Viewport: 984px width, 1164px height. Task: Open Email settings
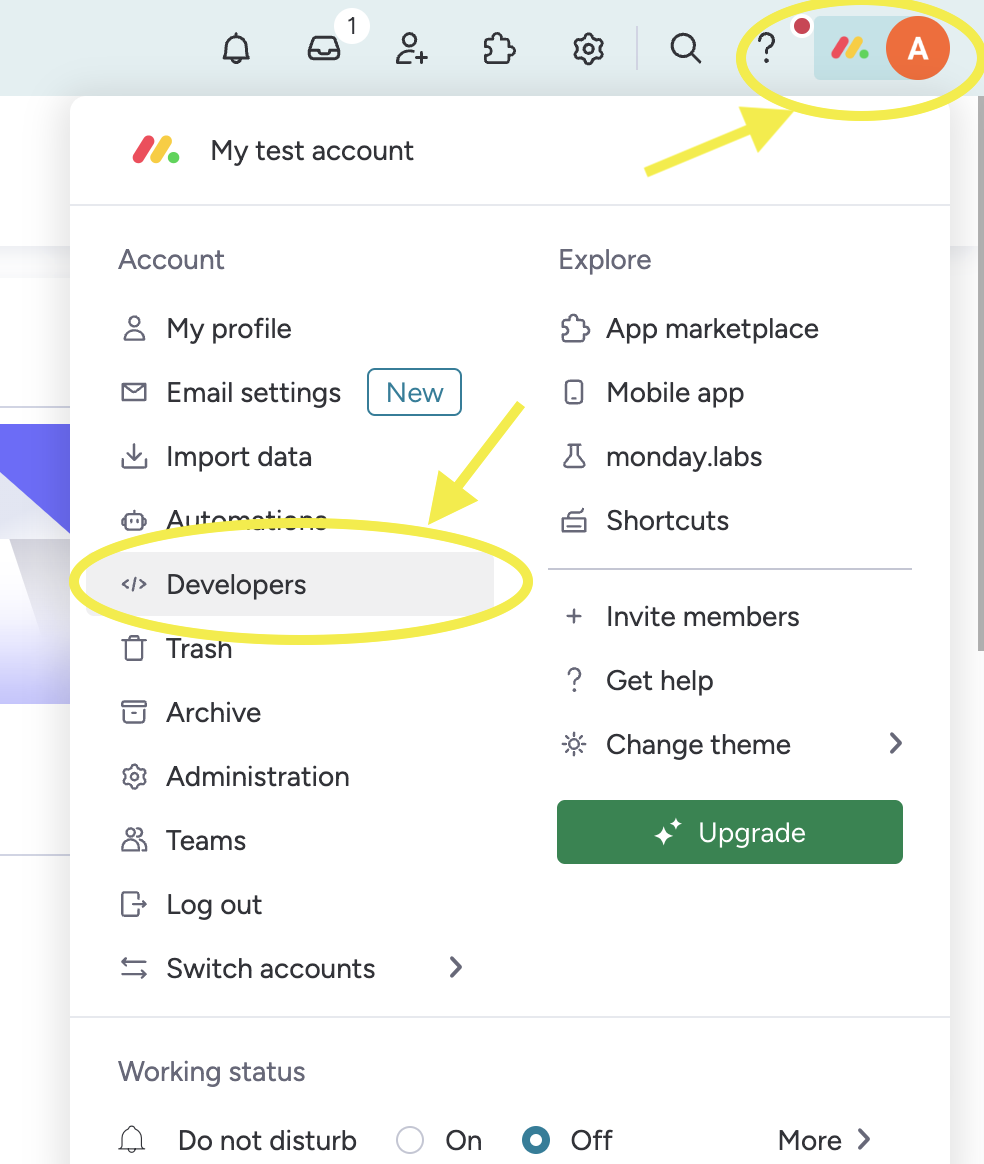(253, 393)
